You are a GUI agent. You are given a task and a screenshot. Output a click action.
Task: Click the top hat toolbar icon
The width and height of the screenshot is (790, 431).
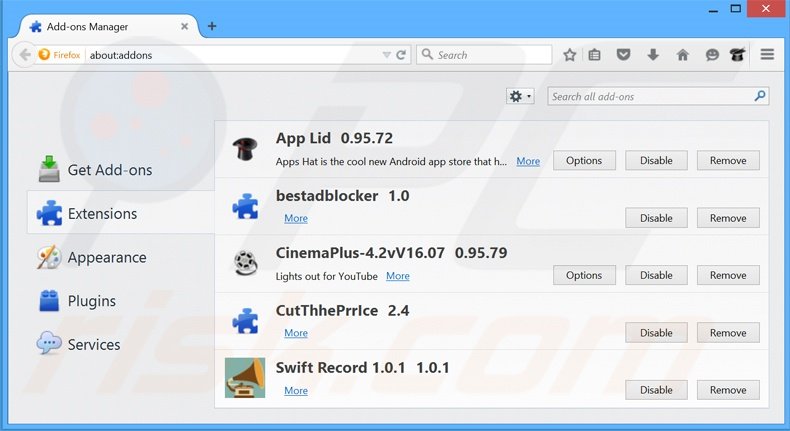(x=739, y=55)
